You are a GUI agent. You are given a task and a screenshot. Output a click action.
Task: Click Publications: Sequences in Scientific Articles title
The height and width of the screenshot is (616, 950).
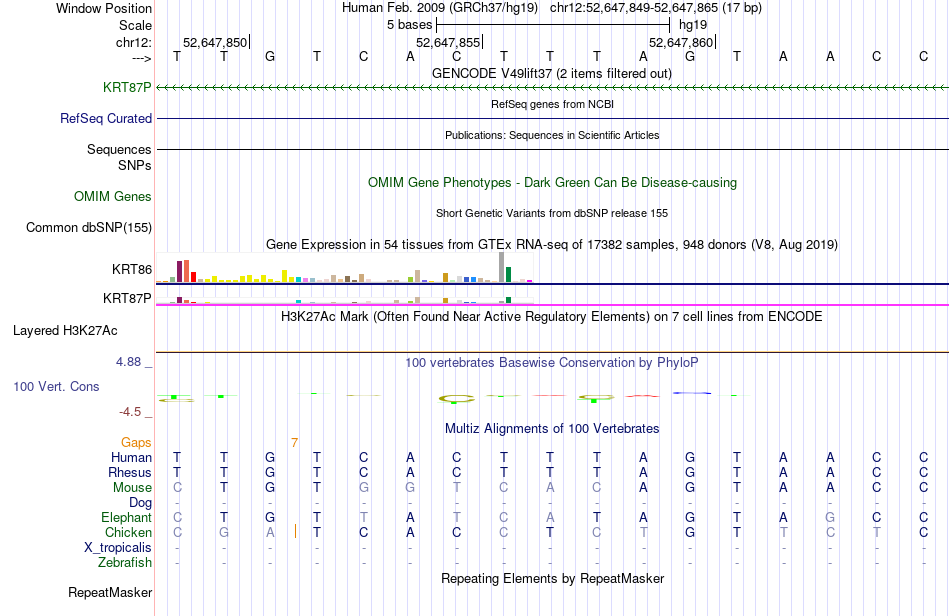click(552, 135)
